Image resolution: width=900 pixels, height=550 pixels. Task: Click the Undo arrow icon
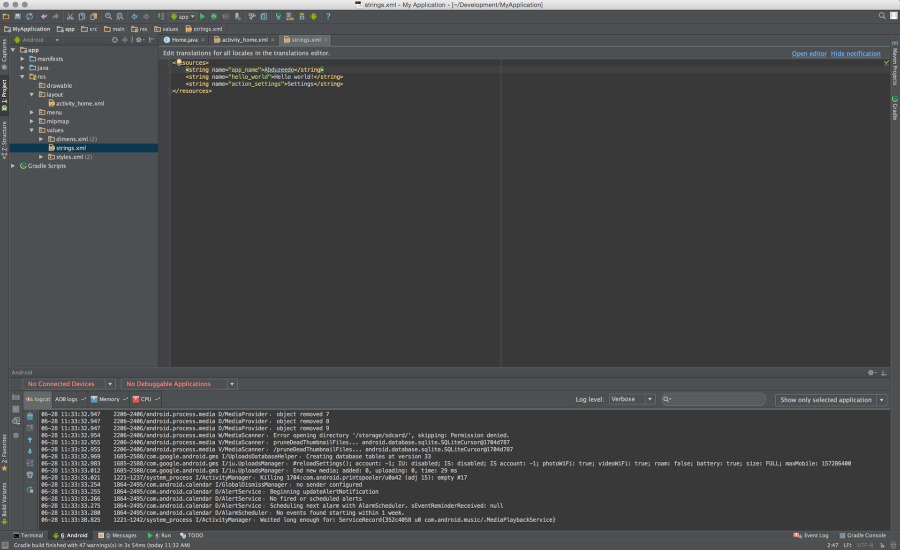44,17
